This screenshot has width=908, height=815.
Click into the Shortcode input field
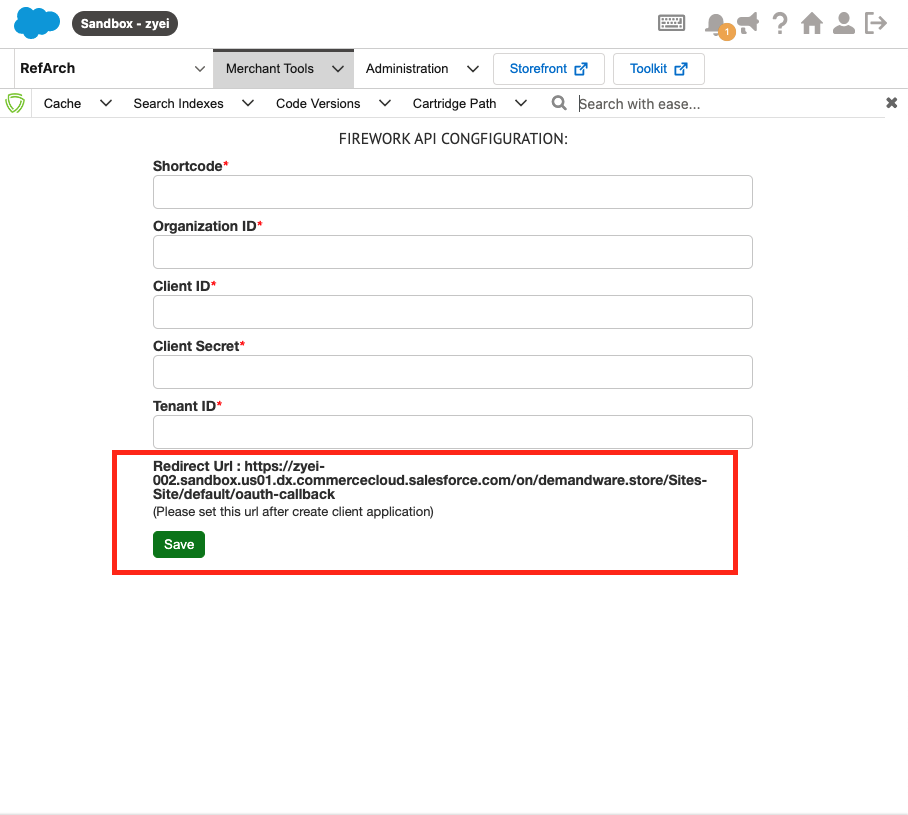(452, 192)
